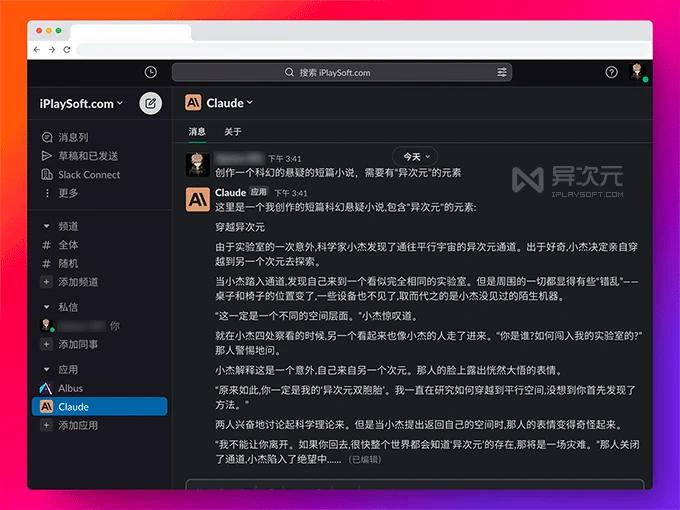The height and width of the screenshot is (510, 680).
Task: Click 添加应用 add apps
Action: [x=70, y=425]
